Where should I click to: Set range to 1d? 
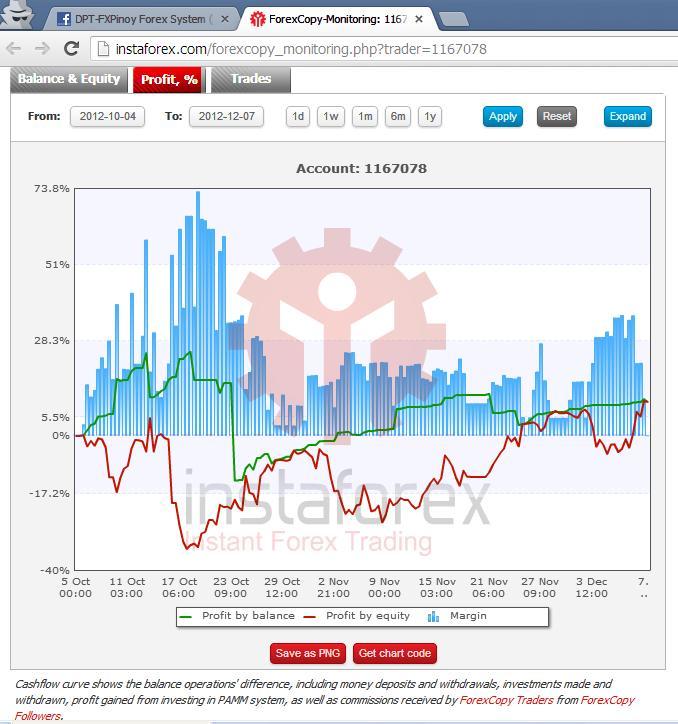click(298, 116)
